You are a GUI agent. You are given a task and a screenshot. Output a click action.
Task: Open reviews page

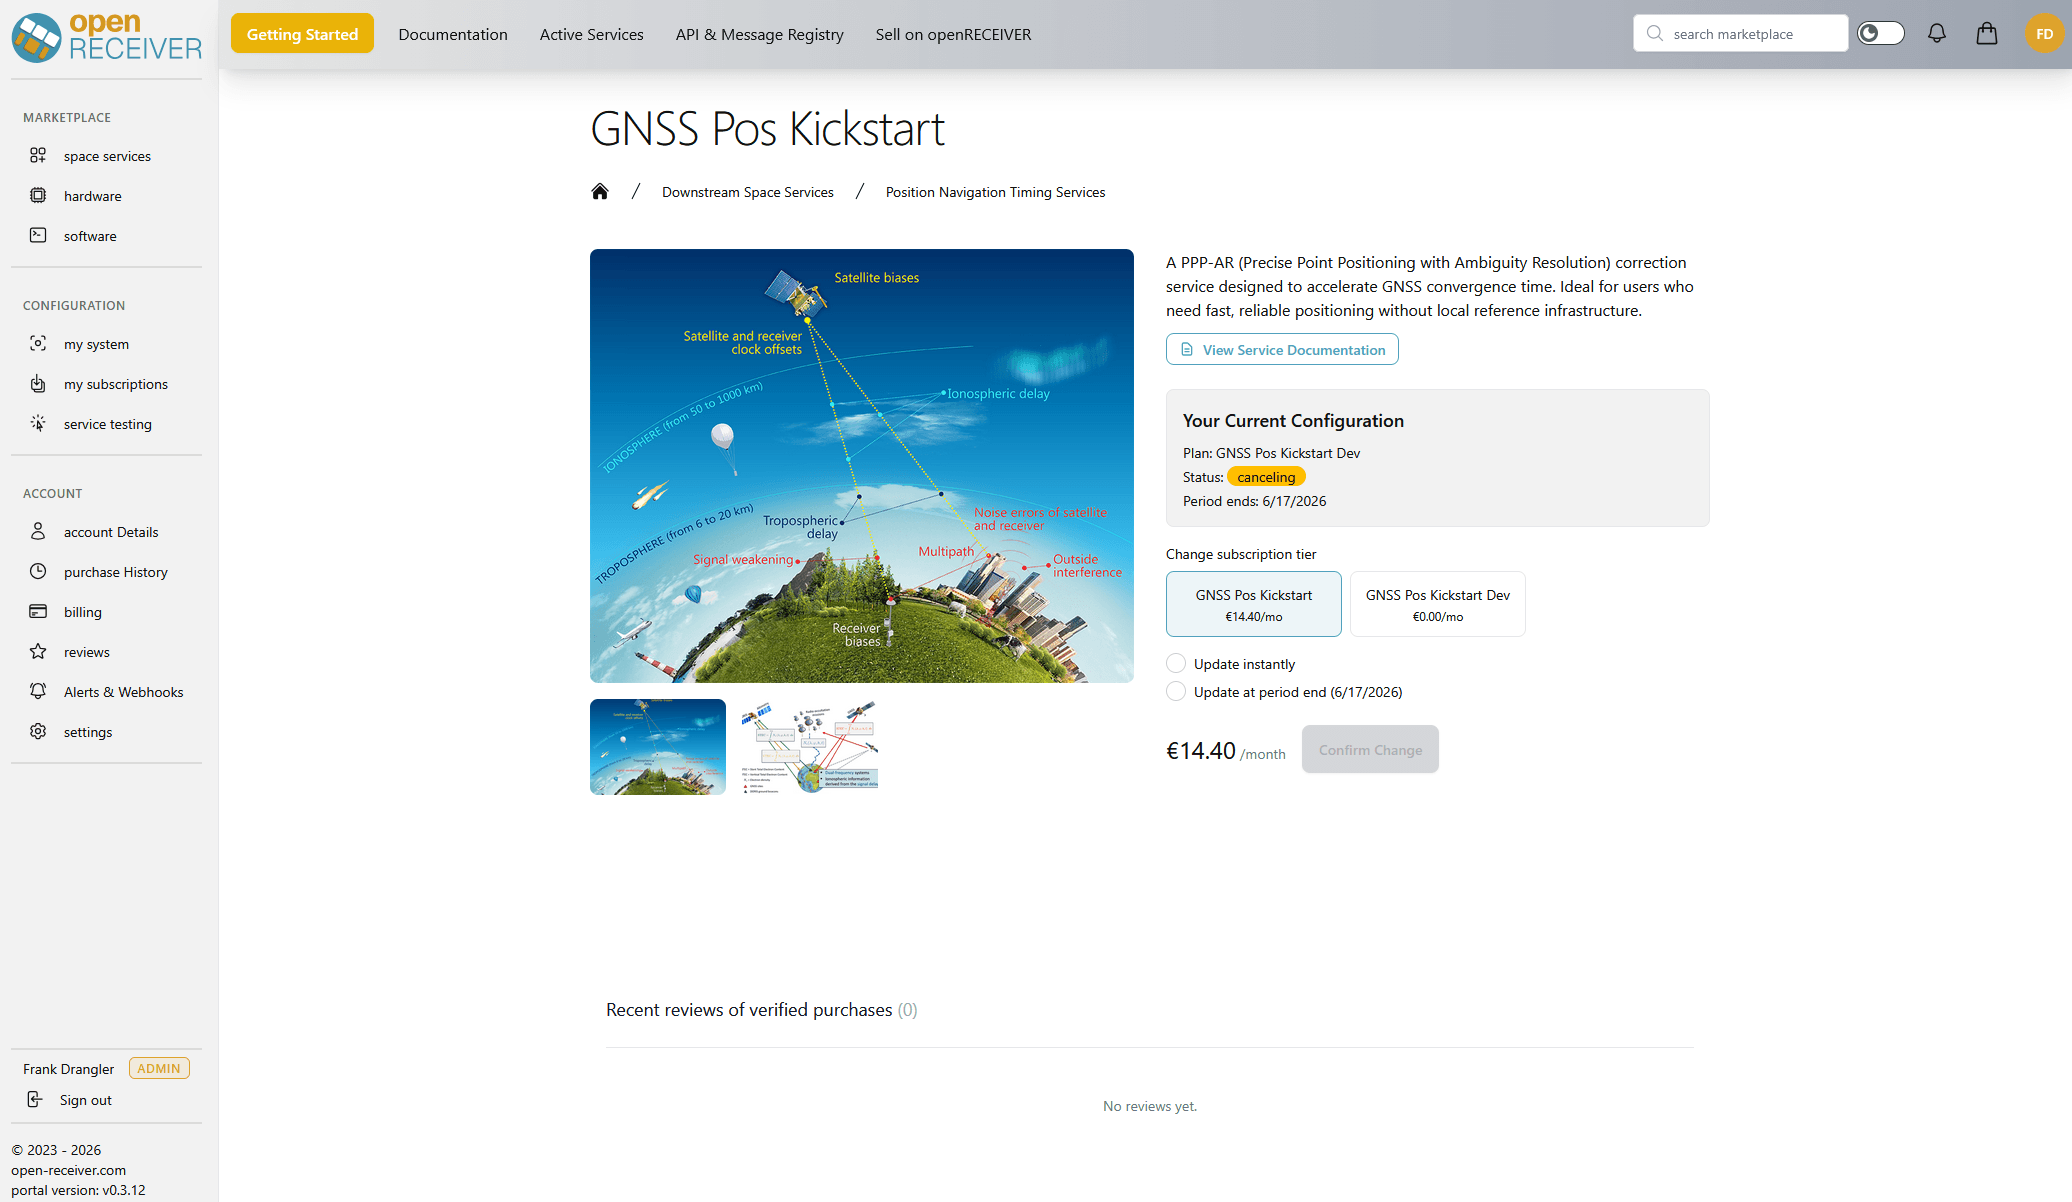pos(87,652)
